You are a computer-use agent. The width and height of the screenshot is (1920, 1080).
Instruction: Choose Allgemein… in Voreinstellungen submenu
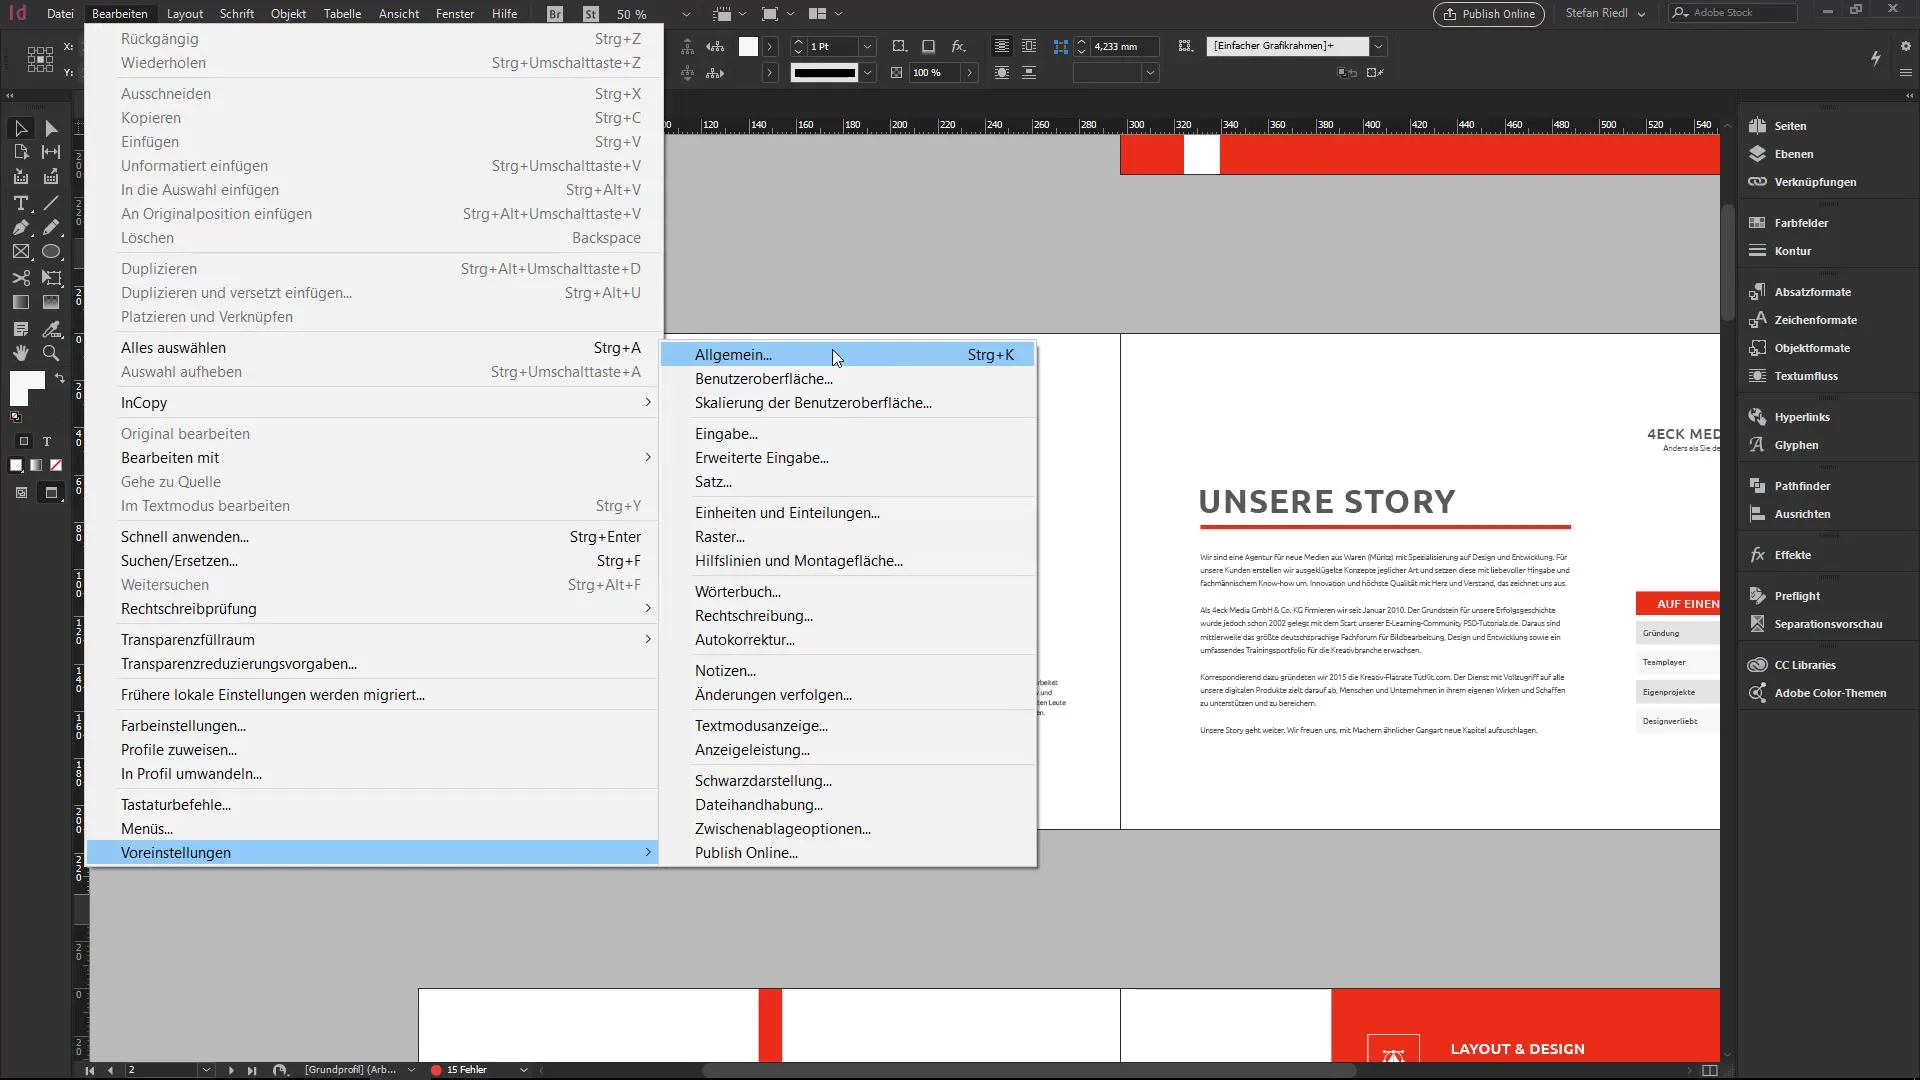[x=847, y=355]
